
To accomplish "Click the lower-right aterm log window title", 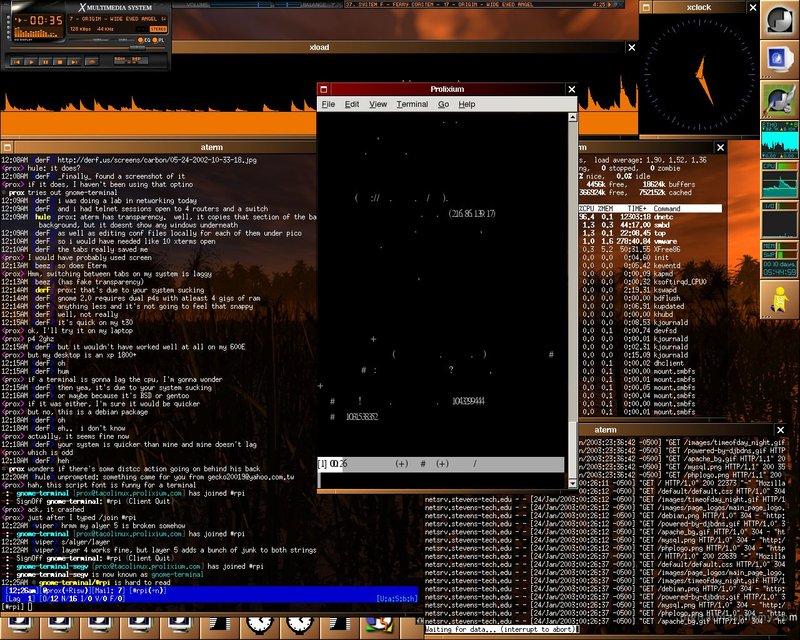I will pyautogui.click(x=605, y=430).
